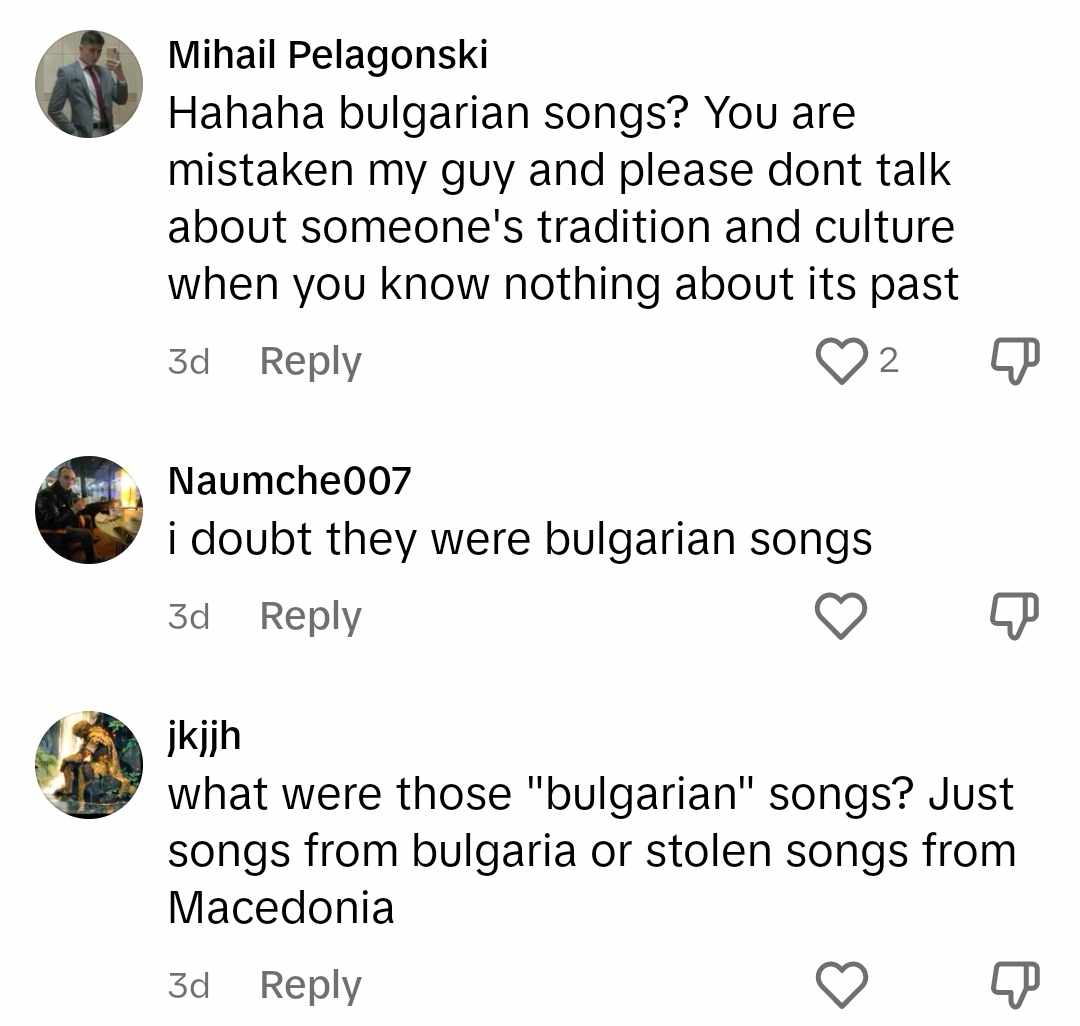Image resolution: width=1080 pixels, height=1026 pixels.
Task: Dislike jkjjh's comment
Action: coord(1014,985)
